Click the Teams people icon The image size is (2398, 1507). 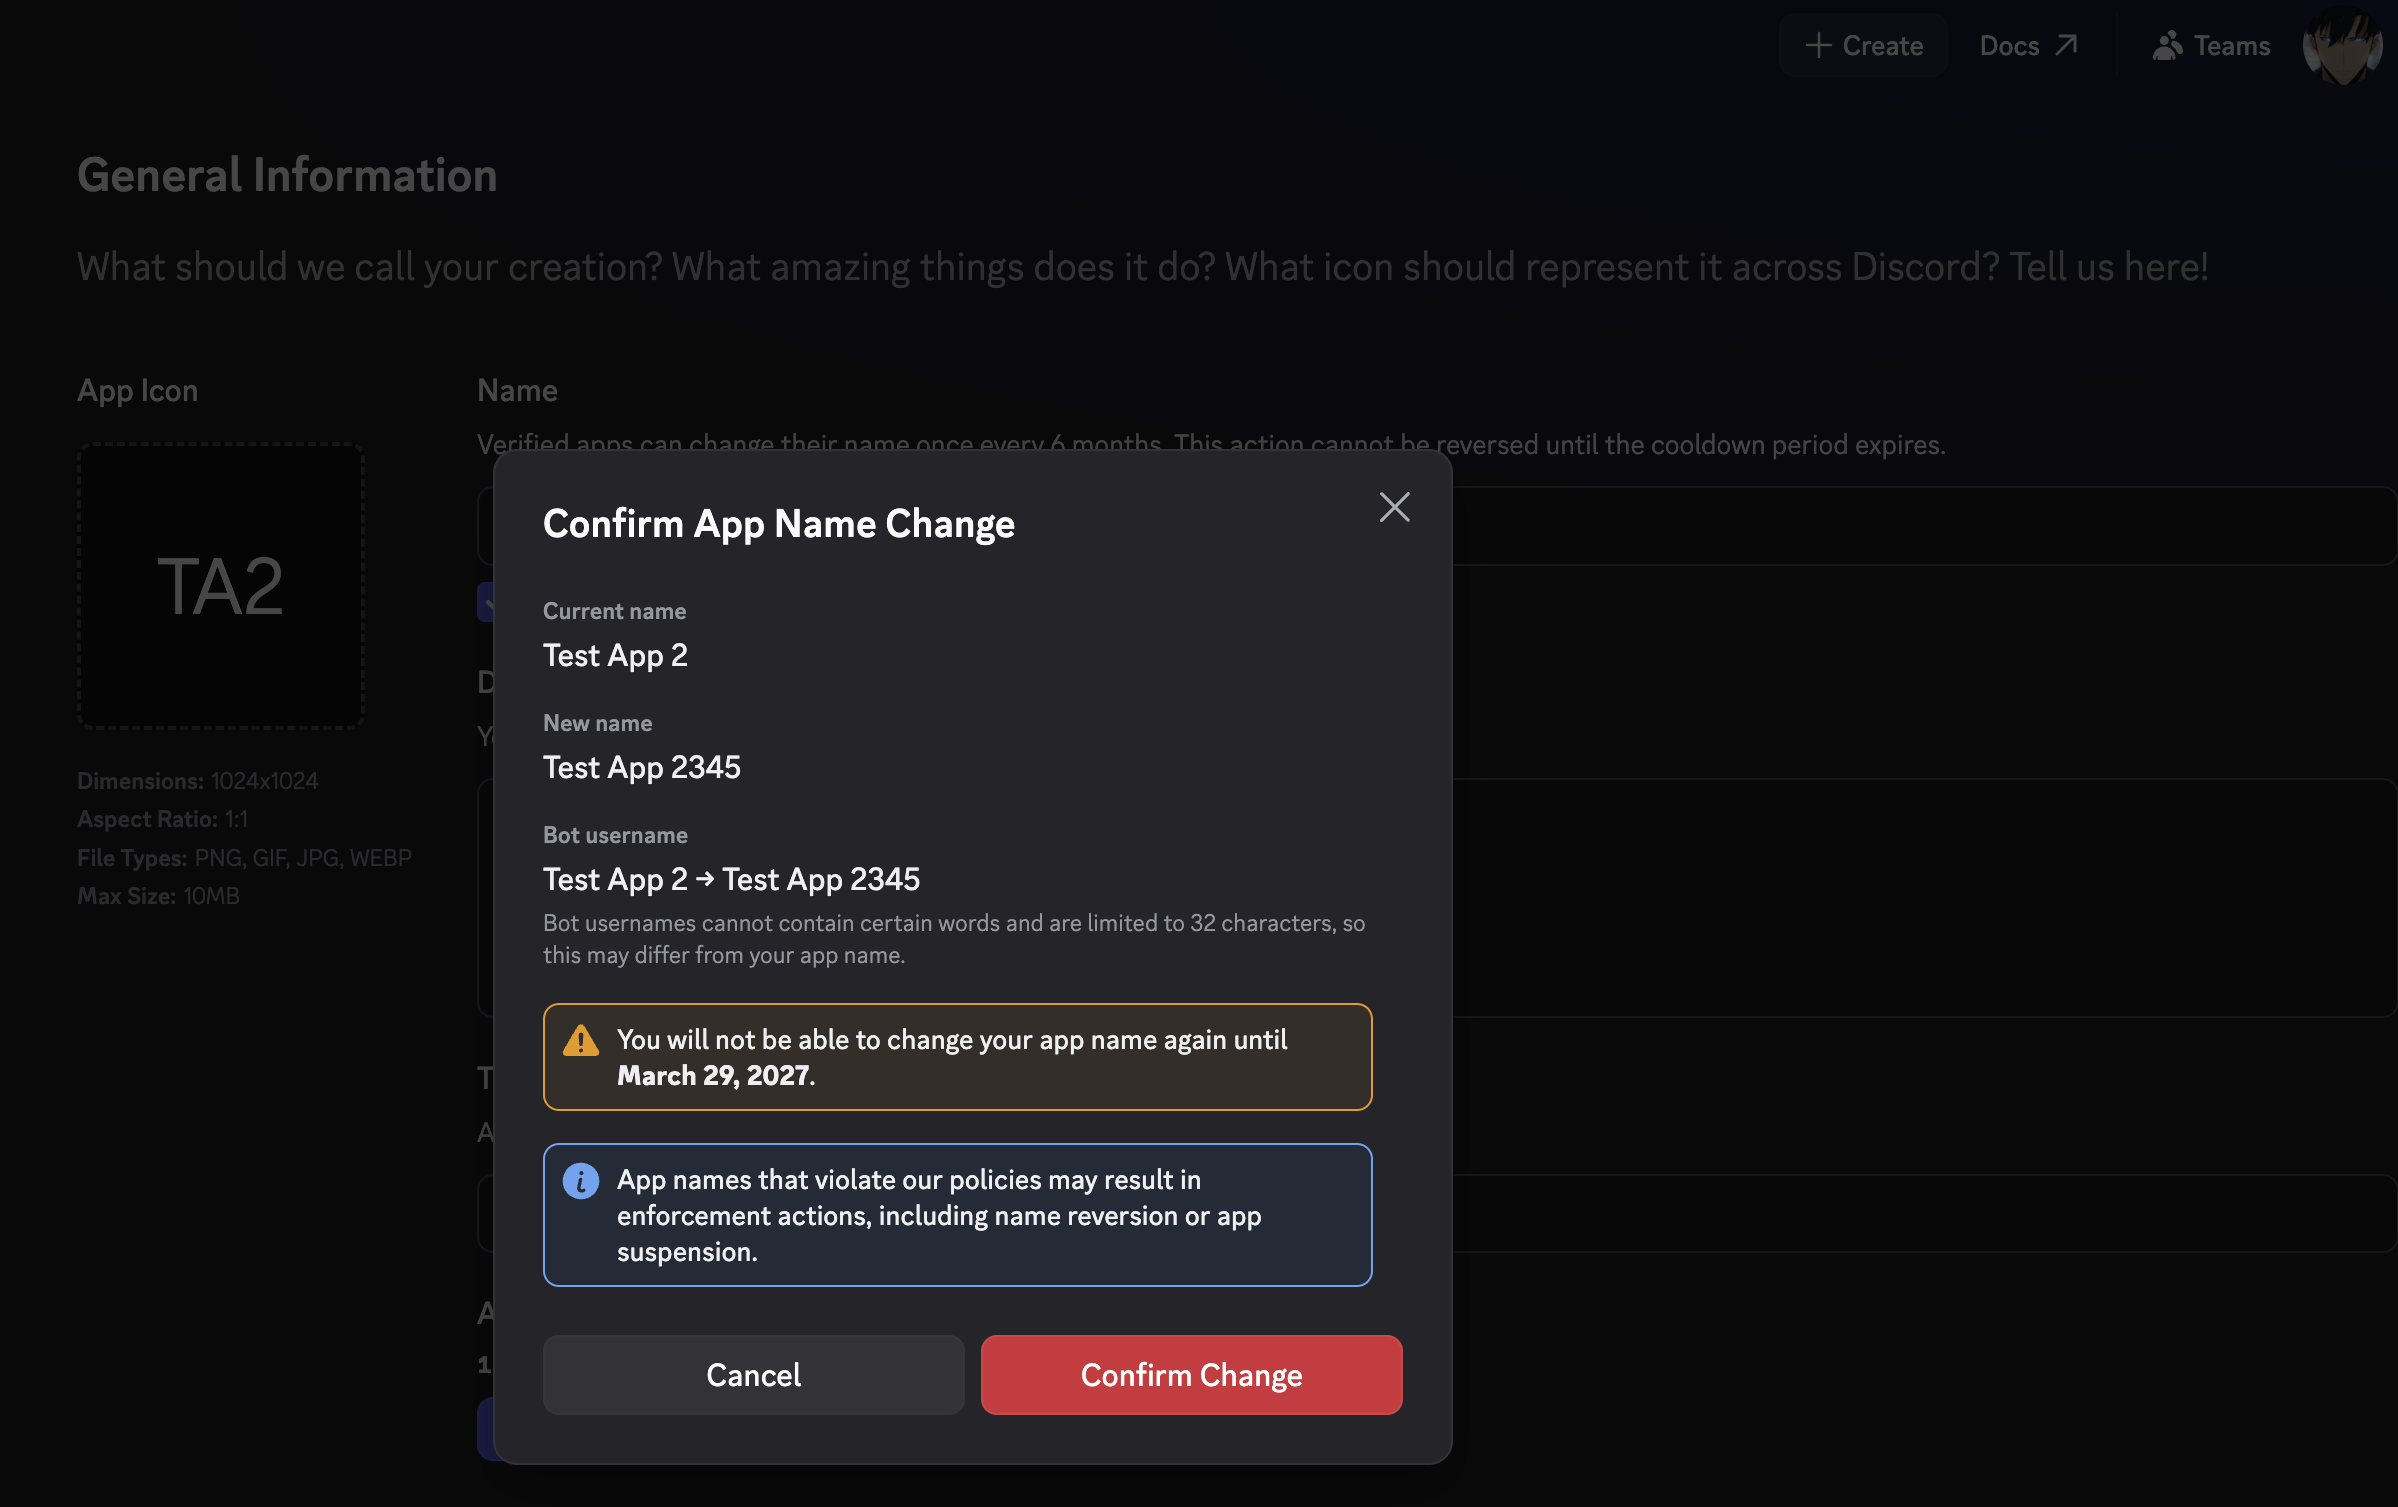(x=2167, y=46)
